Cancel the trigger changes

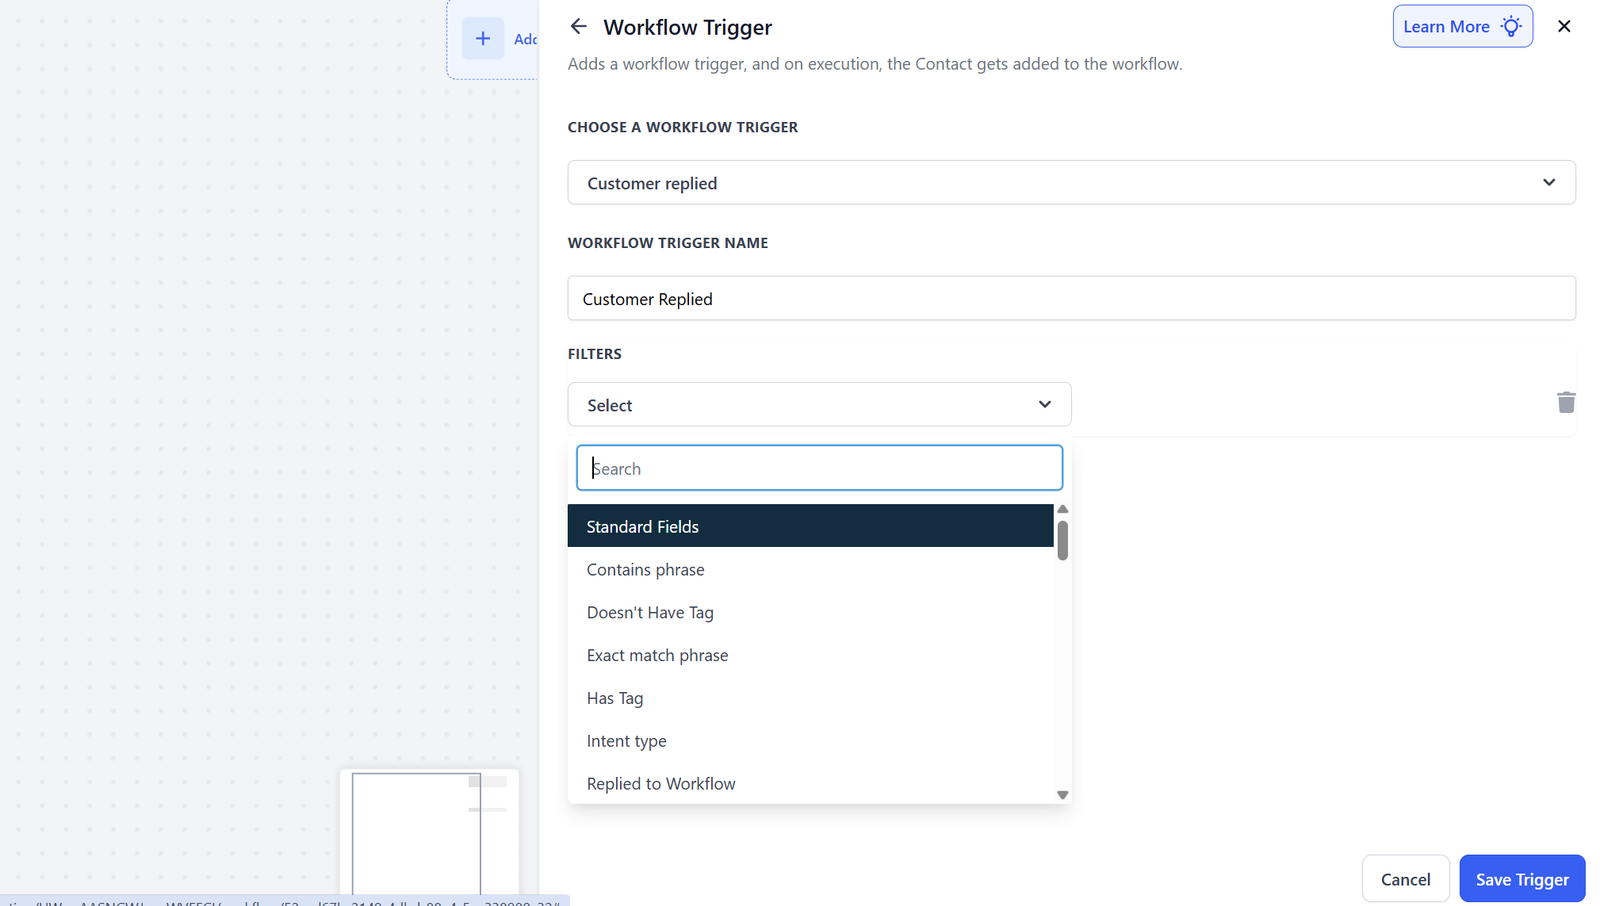pos(1405,879)
